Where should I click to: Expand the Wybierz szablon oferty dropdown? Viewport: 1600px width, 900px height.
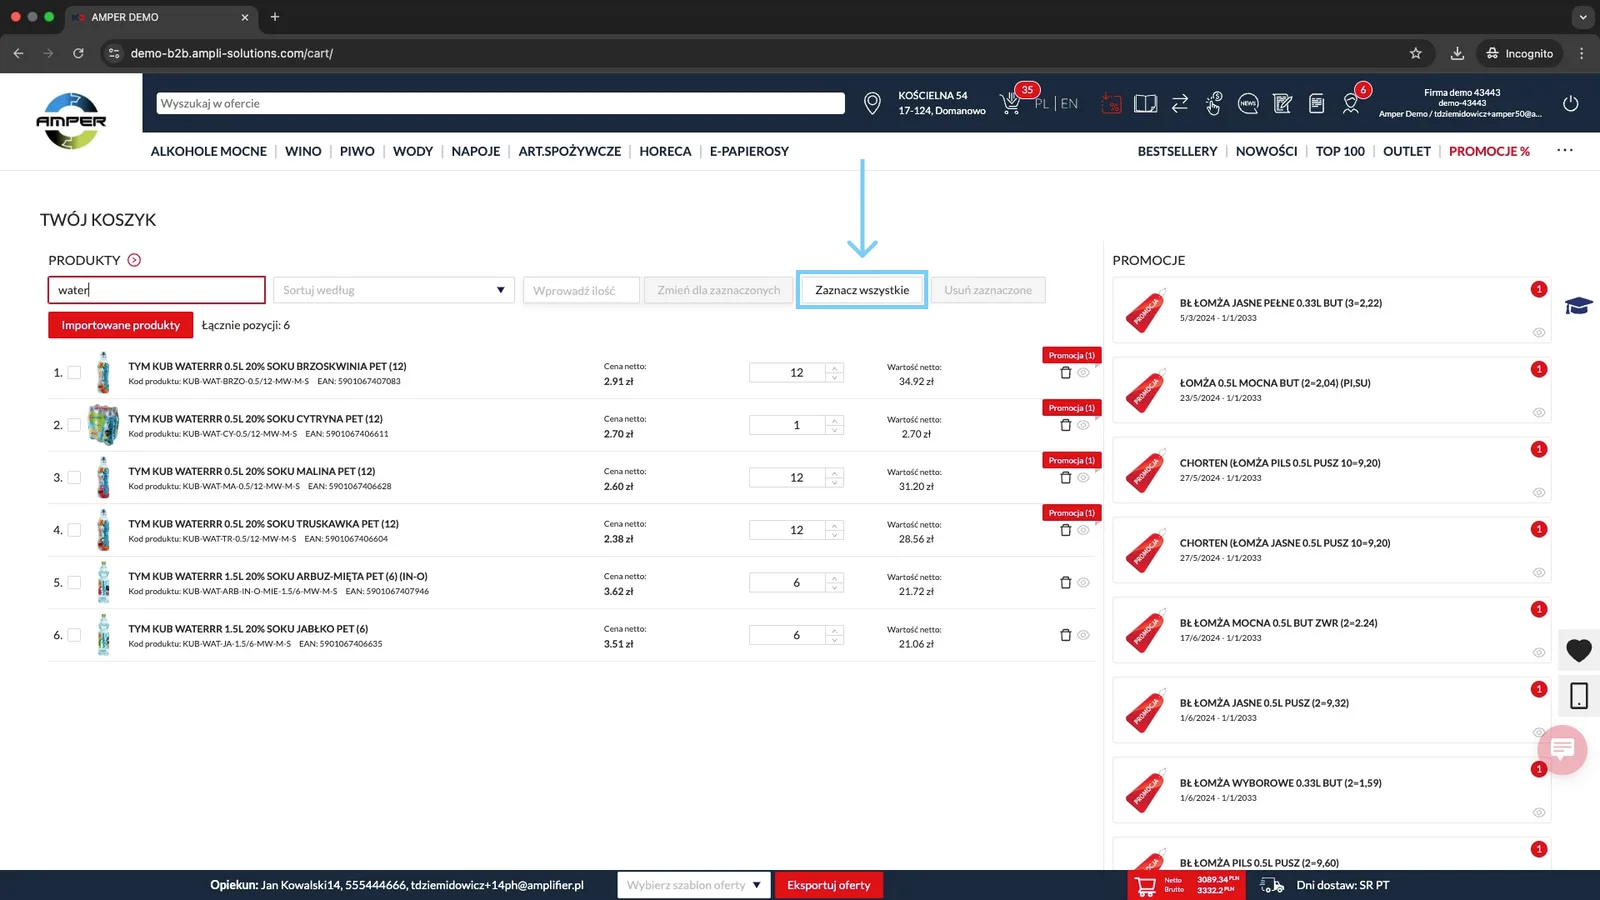point(694,885)
